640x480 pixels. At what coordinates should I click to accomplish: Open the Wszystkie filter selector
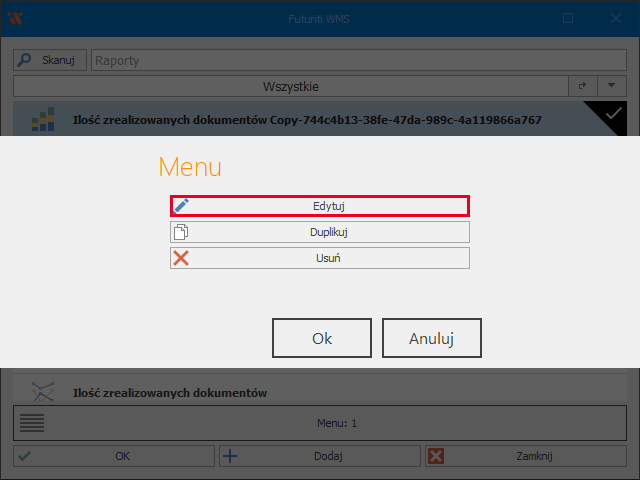290,86
